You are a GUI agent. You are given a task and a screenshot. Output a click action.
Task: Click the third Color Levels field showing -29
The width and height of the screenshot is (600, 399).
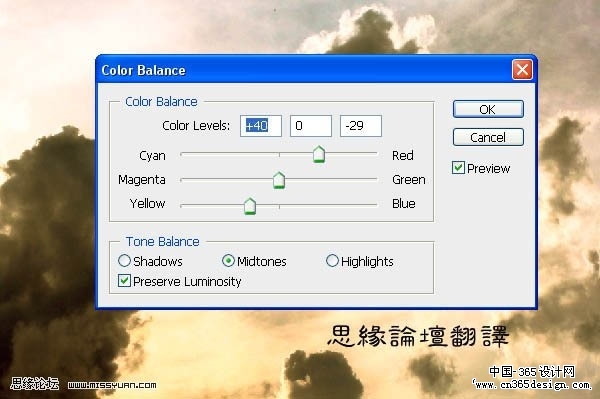pos(360,126)
